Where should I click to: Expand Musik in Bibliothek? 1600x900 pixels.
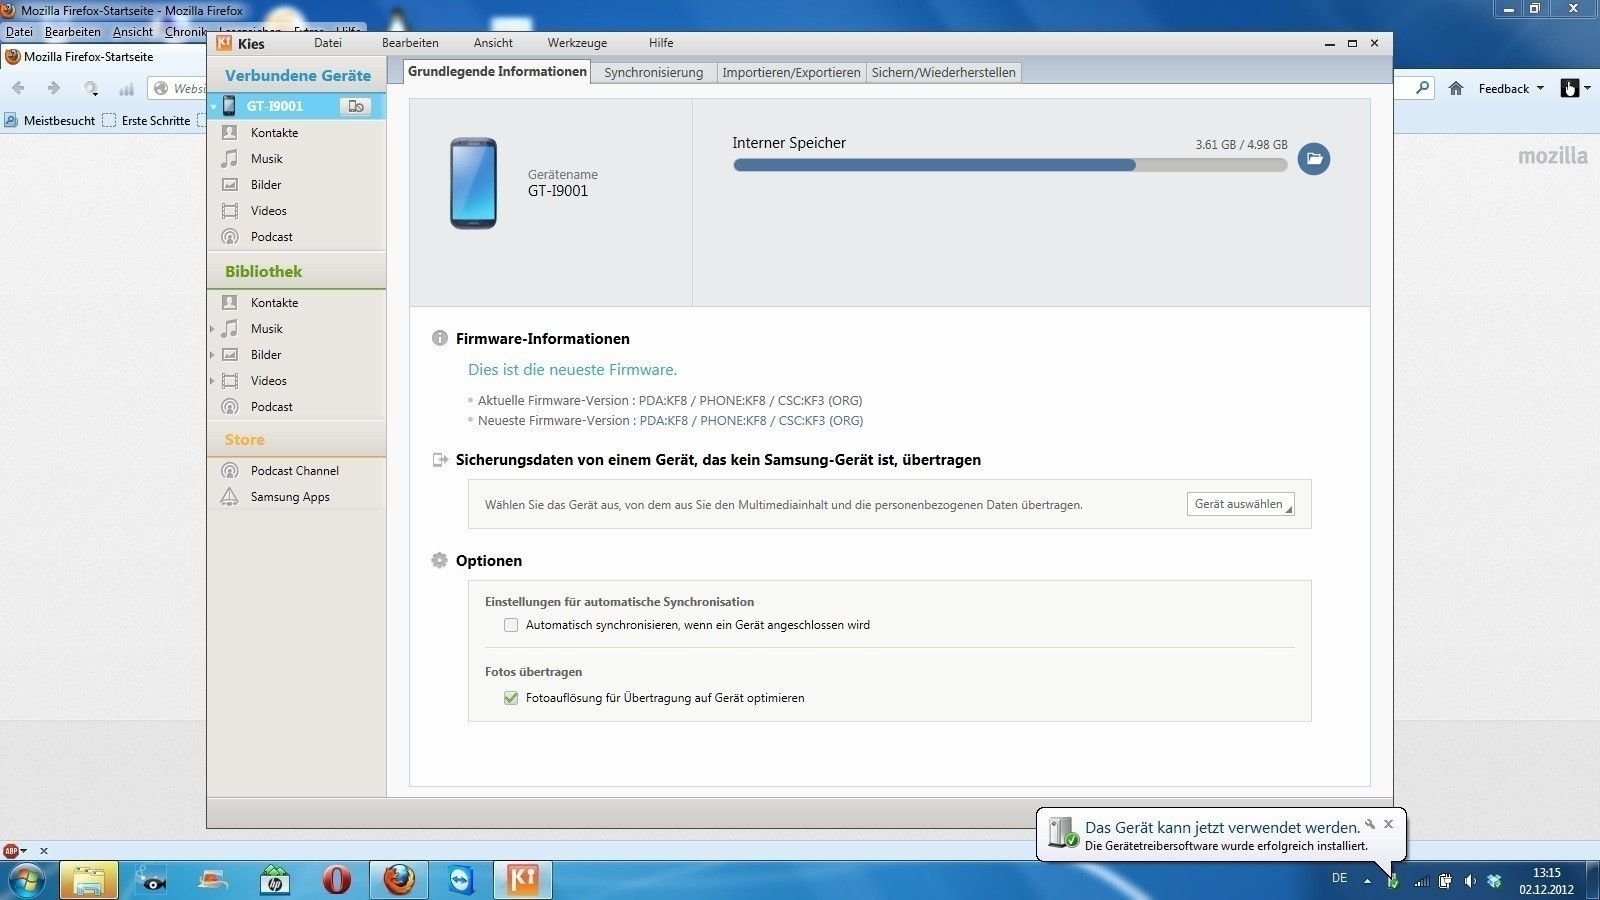pyautogui.click(x=212, y=329)
